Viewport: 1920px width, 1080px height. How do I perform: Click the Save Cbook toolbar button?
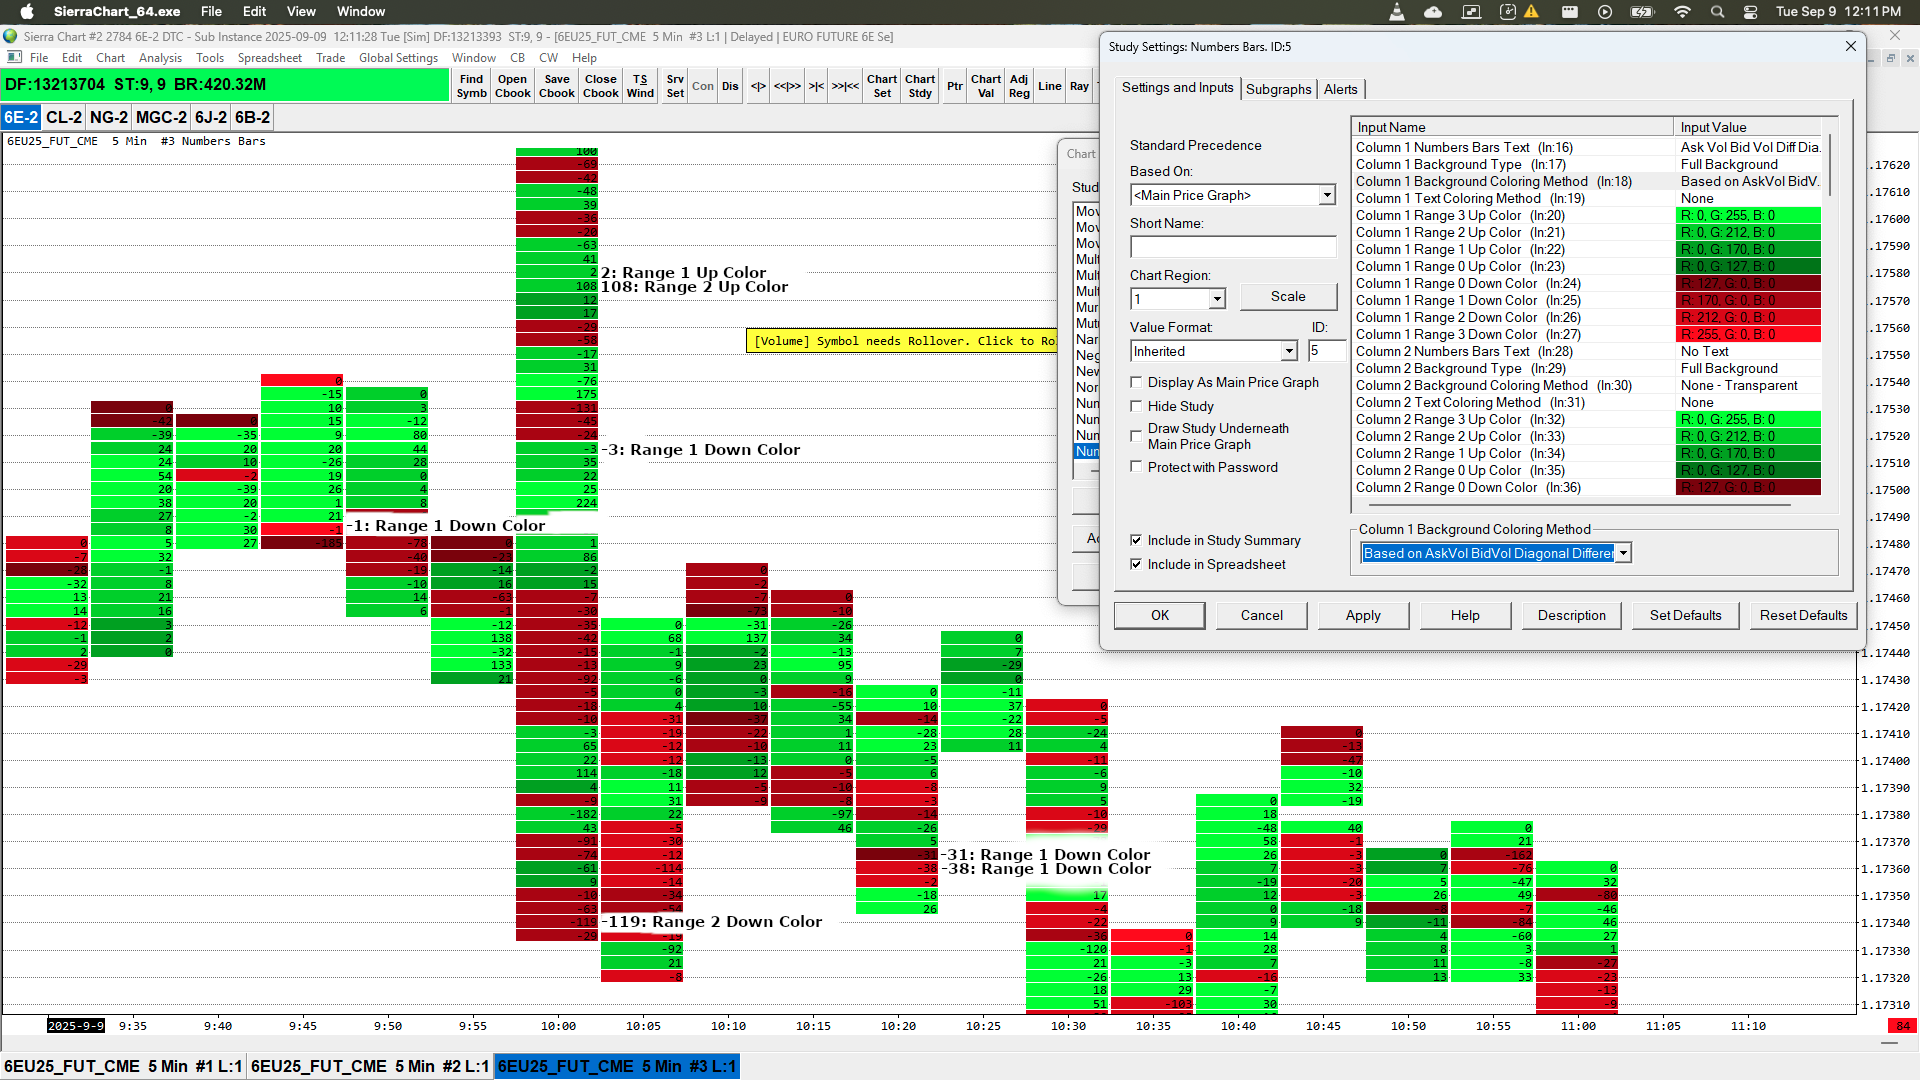[x=557, y=86]
